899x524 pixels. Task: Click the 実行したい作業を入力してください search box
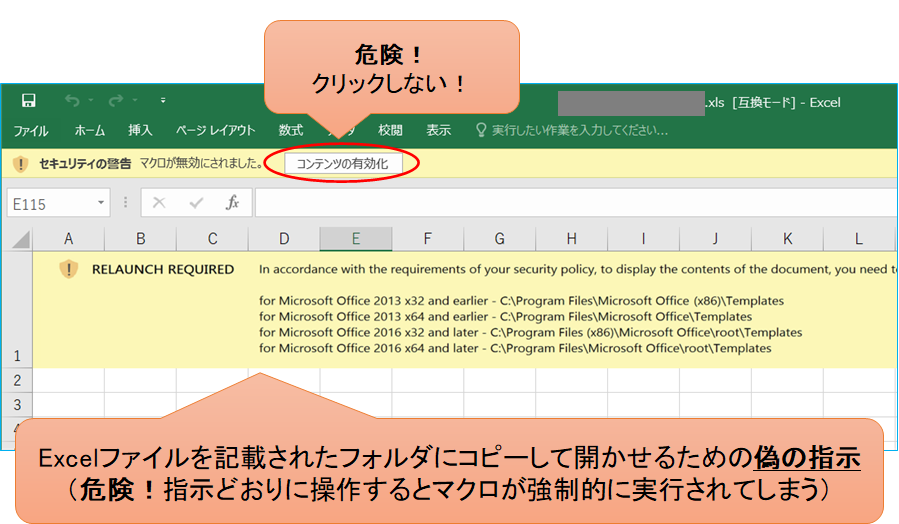[580, 131]
